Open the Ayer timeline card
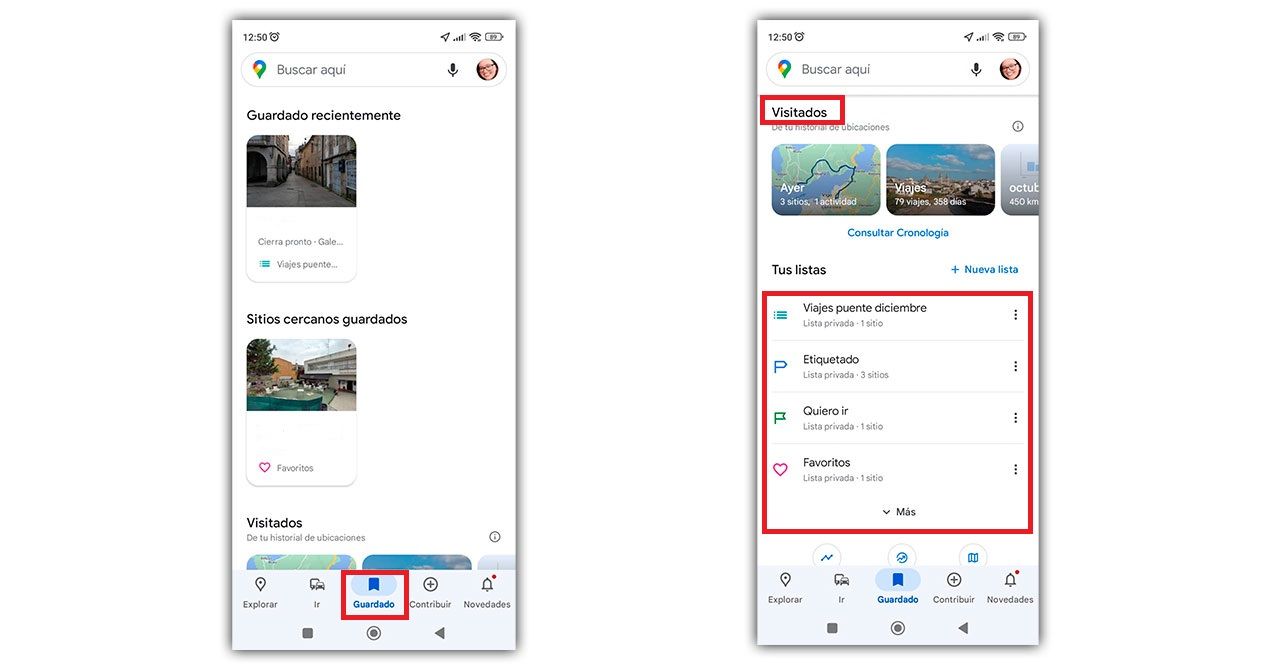This screenshot has height=664, width=1268. click(x=826, y=179)
